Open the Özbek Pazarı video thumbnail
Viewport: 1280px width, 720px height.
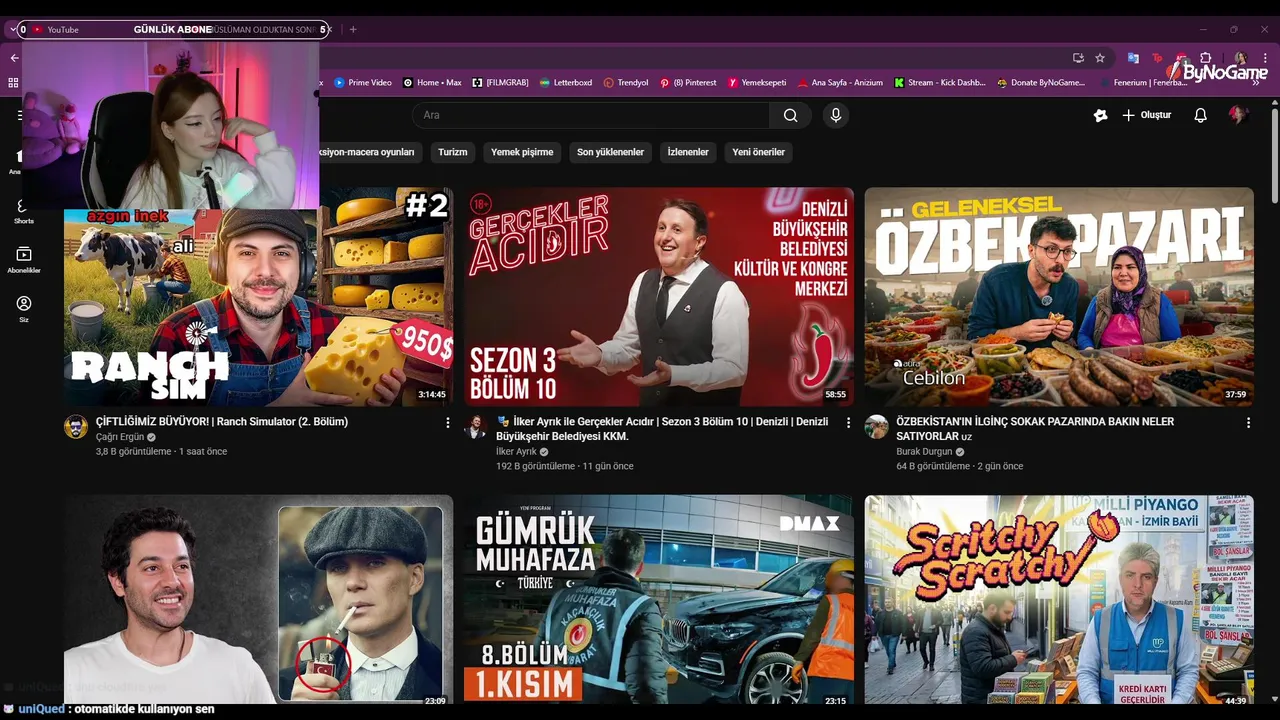pos(1059,297)
